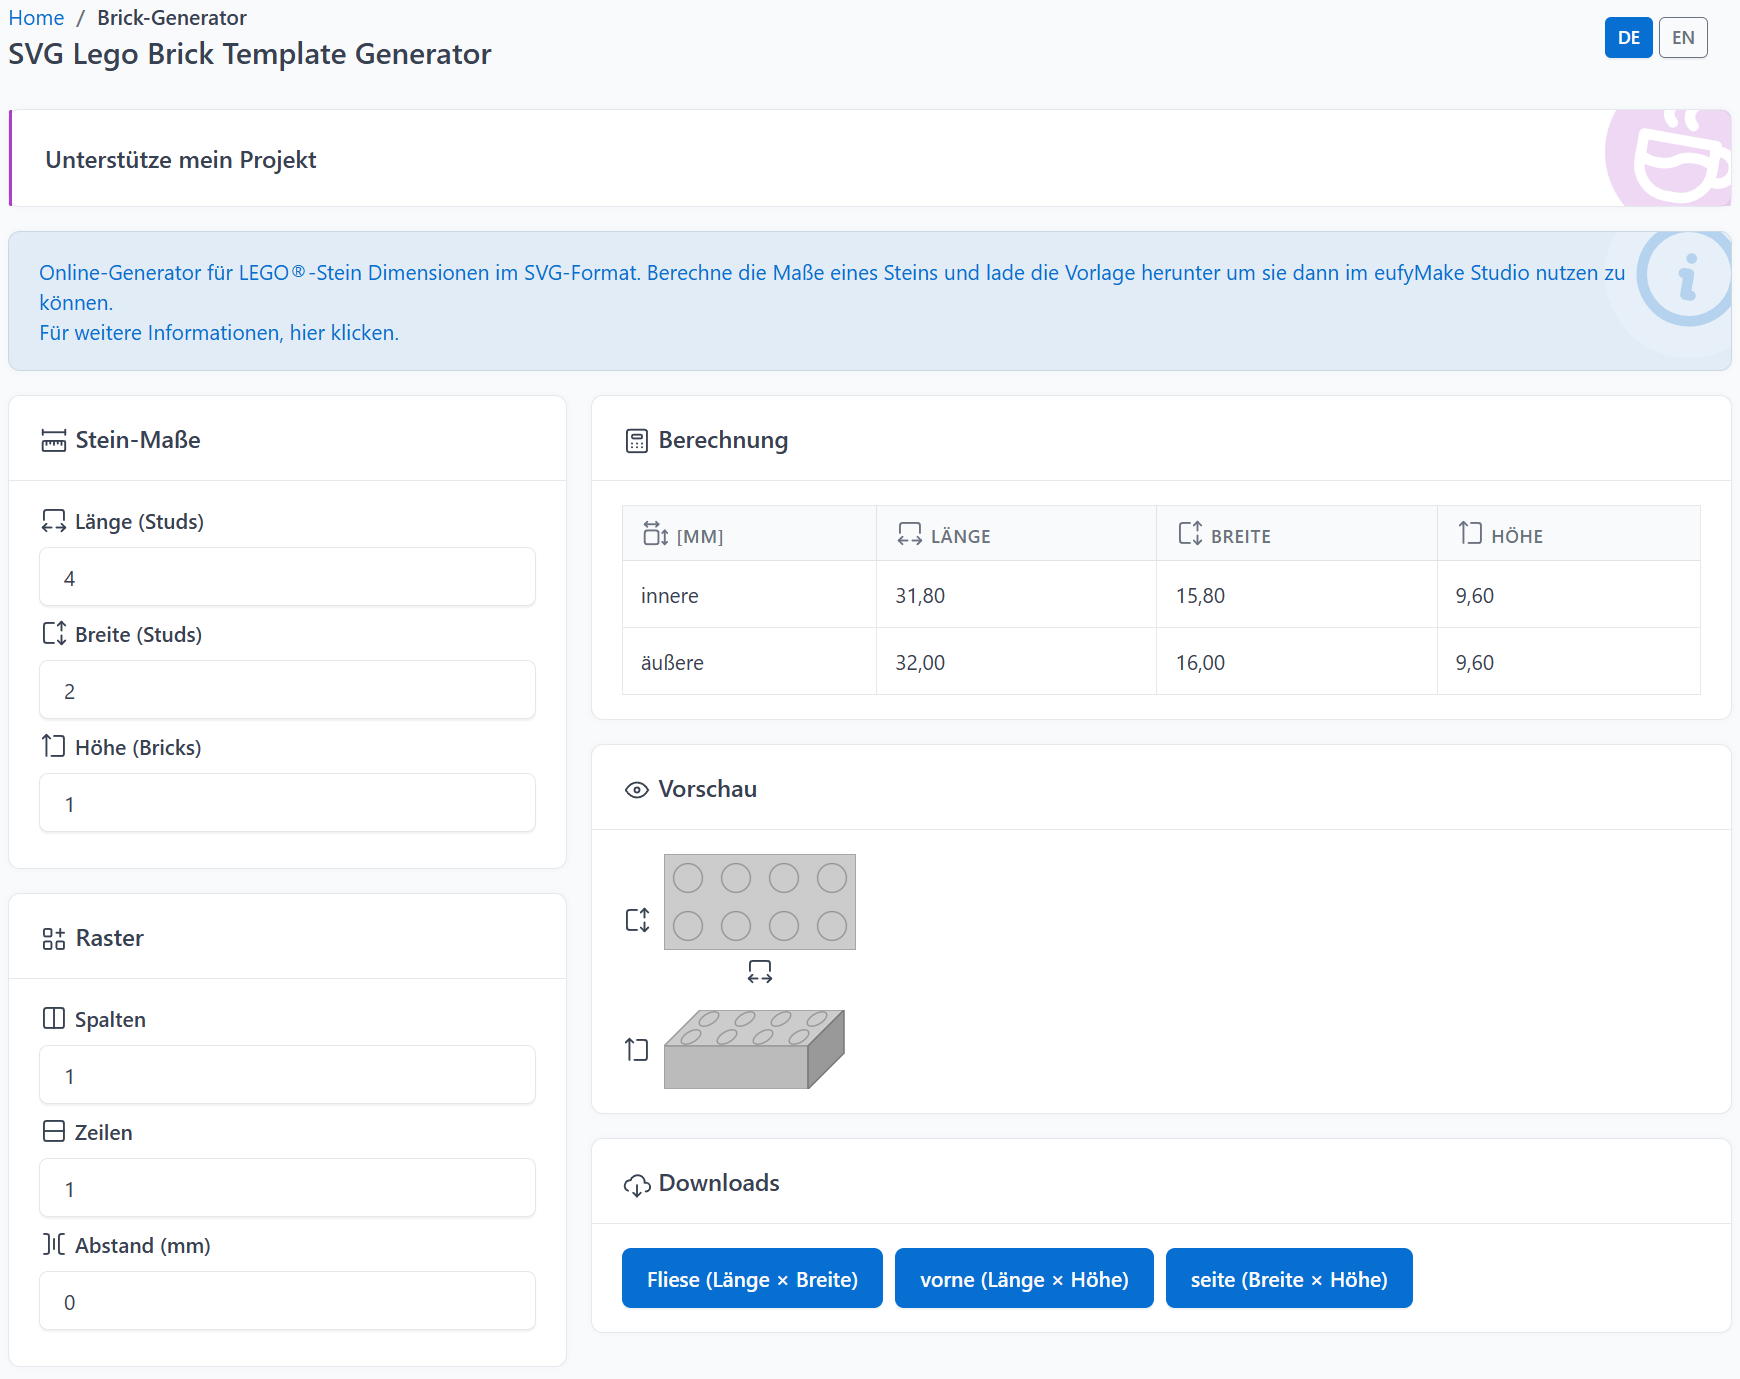Click the columns icon beside Spalten

coord(54,1018)
